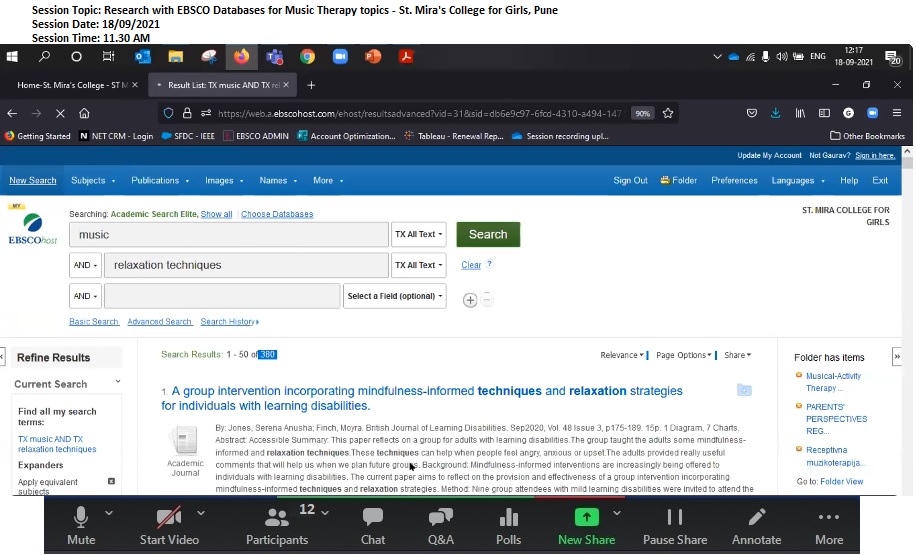Open File Explorer from taskbar

pyautogui.click(x=176, y=57)
